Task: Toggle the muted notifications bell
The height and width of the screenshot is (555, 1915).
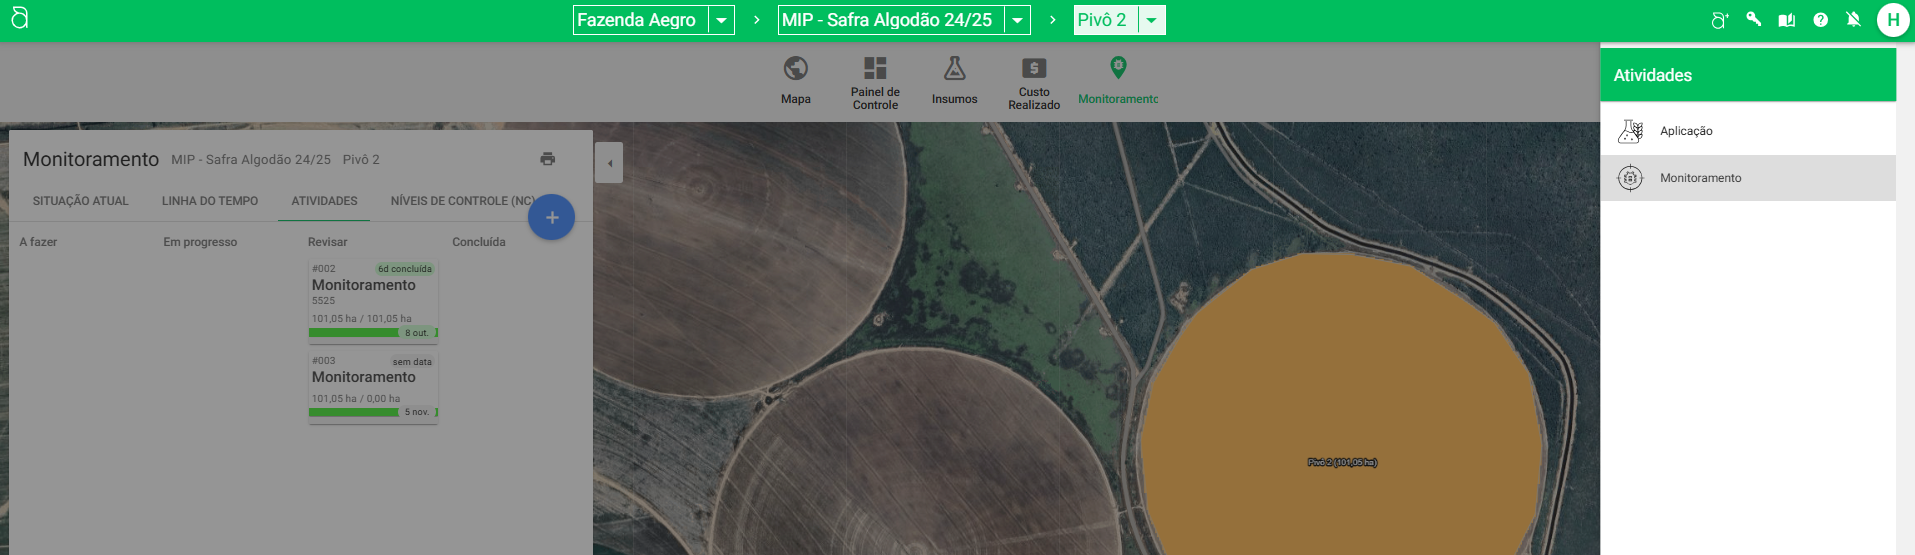Action: point(1853,20)
